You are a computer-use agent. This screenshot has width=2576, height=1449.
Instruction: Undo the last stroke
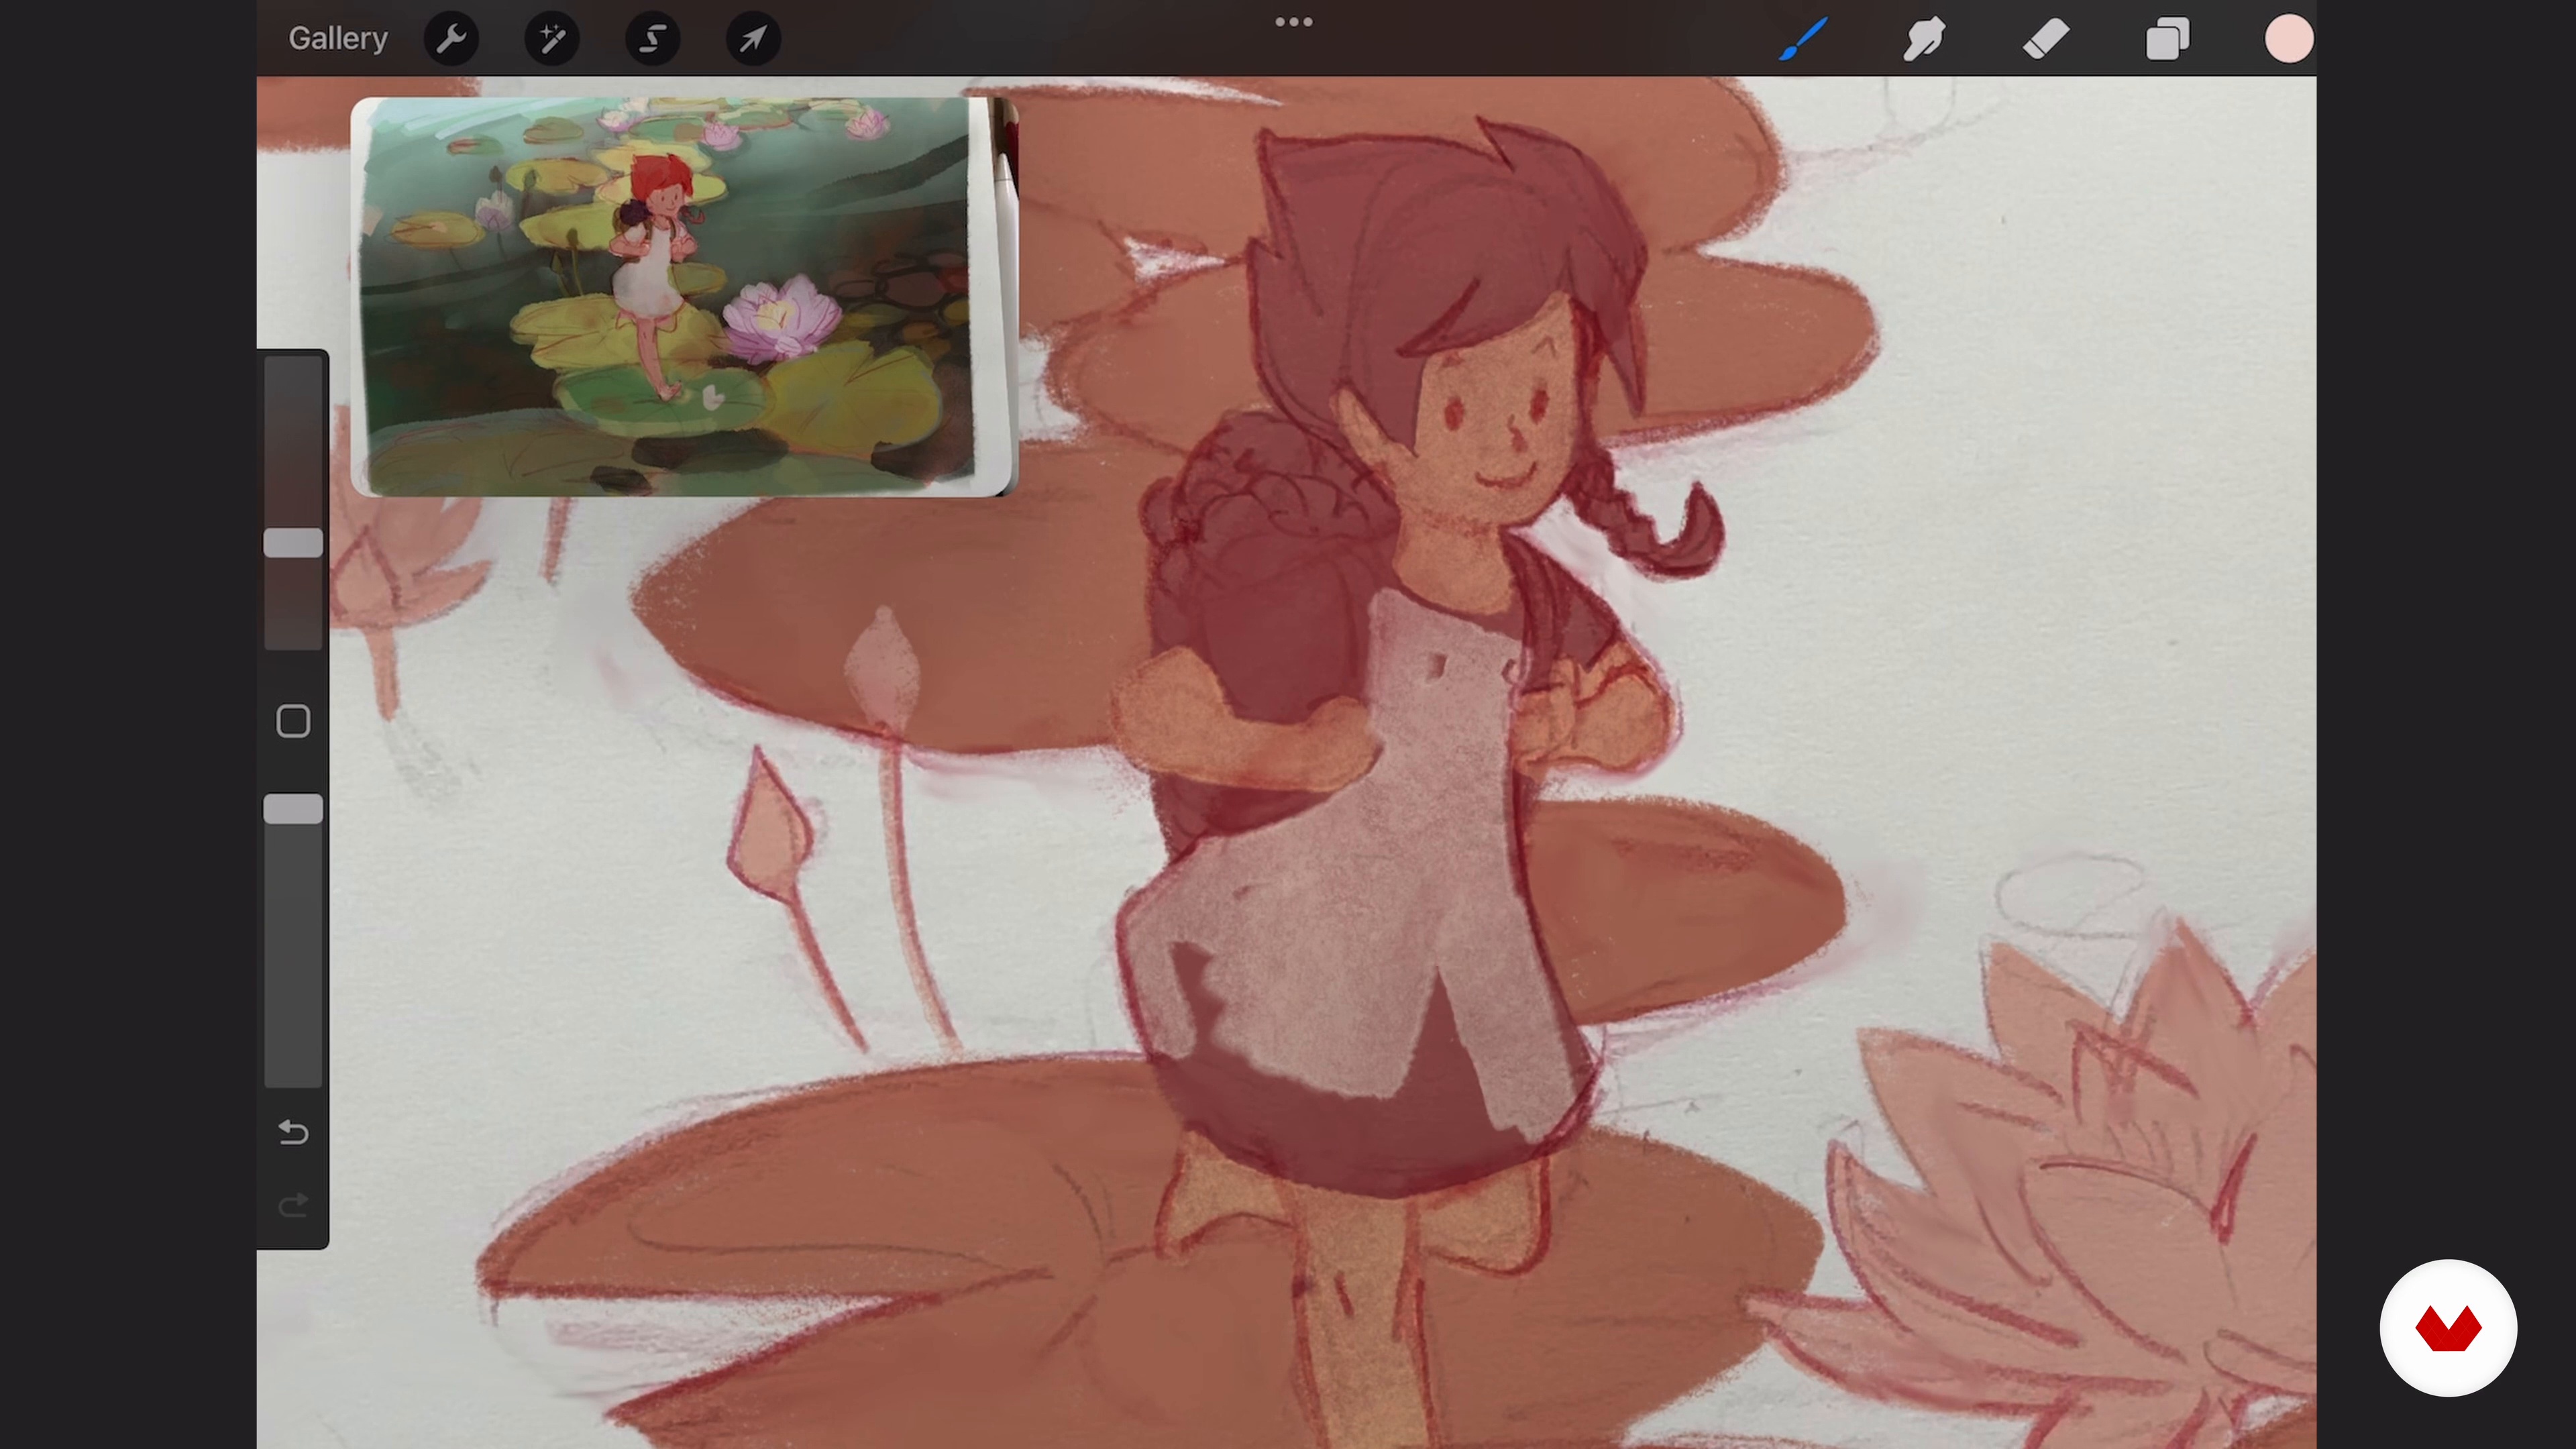(293, 1132)
